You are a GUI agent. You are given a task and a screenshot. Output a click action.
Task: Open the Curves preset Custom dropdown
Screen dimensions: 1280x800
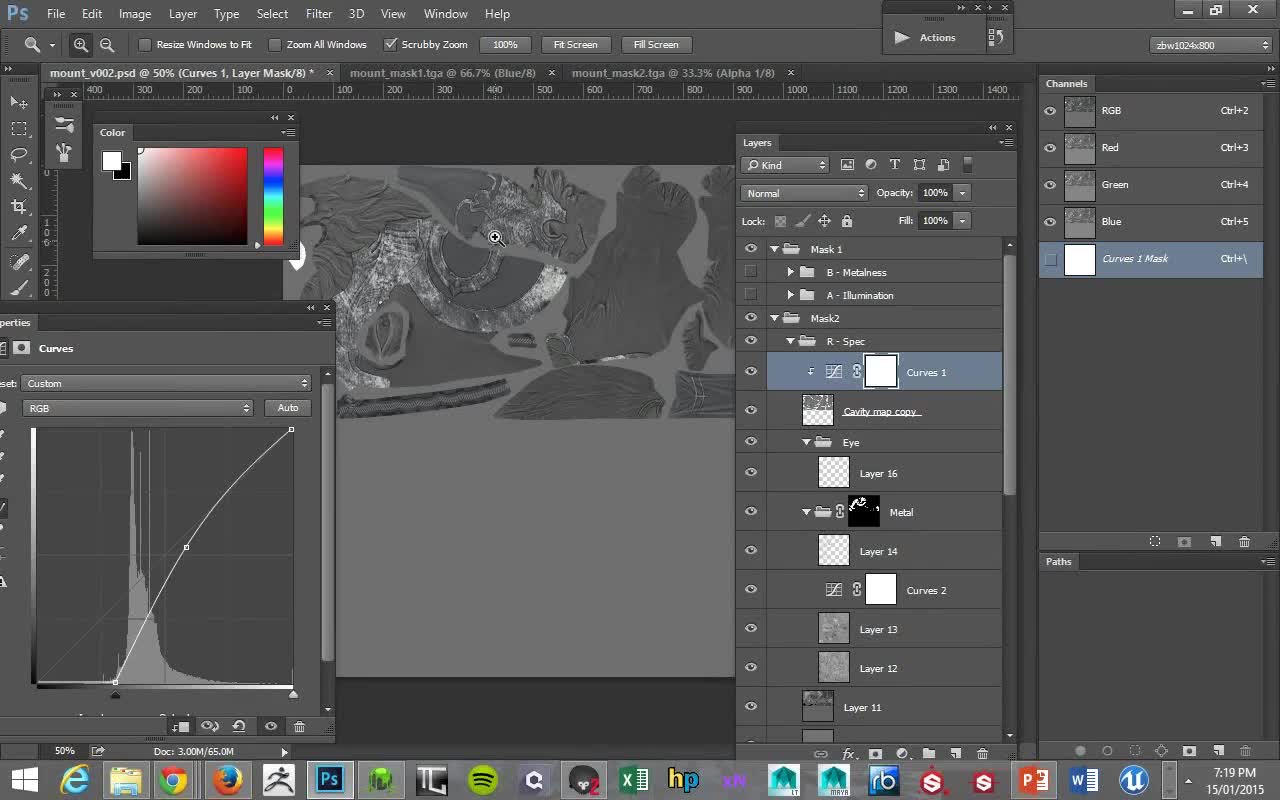pos(166,383)
